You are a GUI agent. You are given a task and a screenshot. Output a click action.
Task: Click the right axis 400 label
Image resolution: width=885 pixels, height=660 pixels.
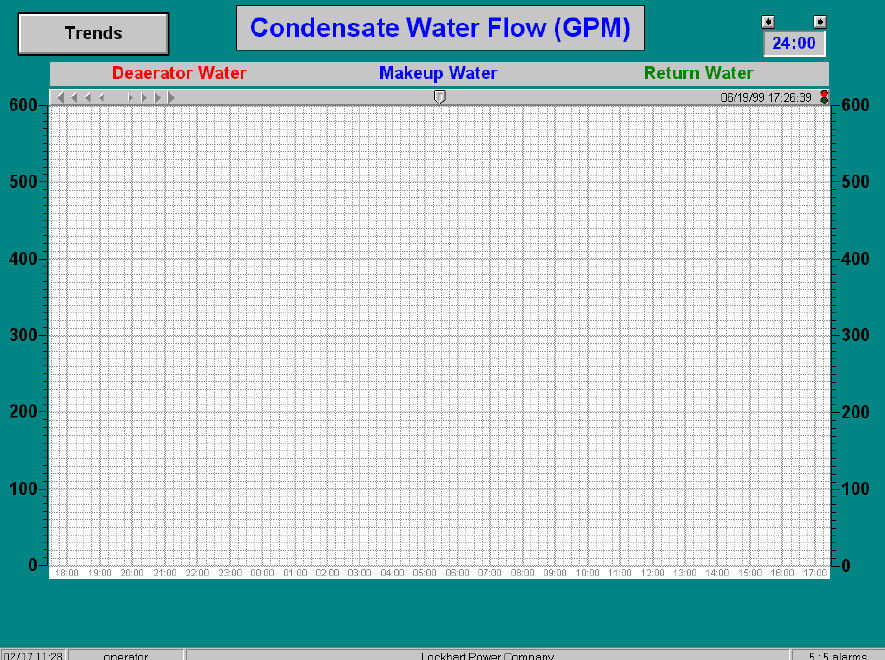(856, 259)
